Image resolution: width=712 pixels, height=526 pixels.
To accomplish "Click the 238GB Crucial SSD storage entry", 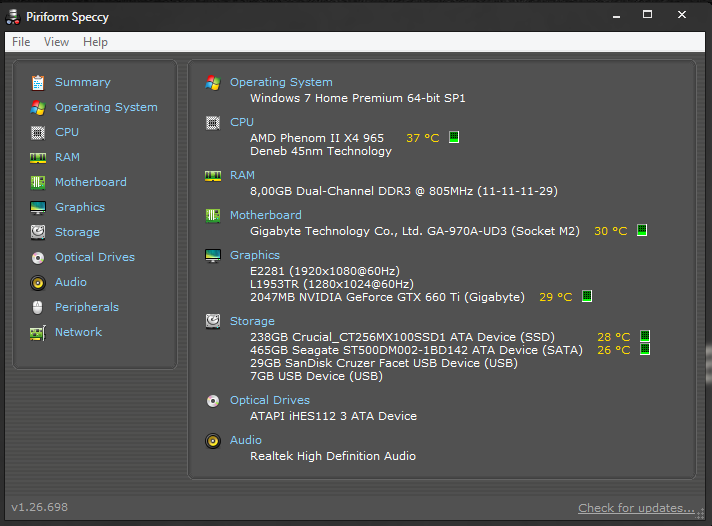I will 402,337.
